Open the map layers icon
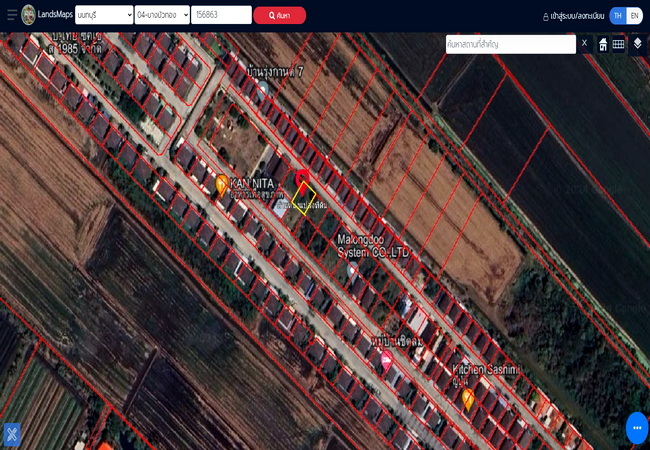Viewport: 650px width, 450px height. coord(638,43)
